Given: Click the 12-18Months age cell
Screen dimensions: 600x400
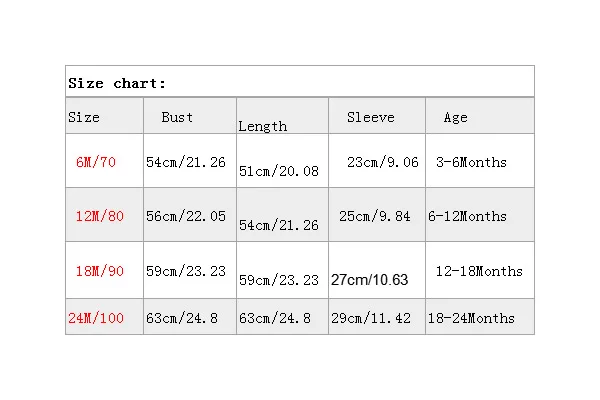Looking at the screenshot, I should click(x=479, y=271).
